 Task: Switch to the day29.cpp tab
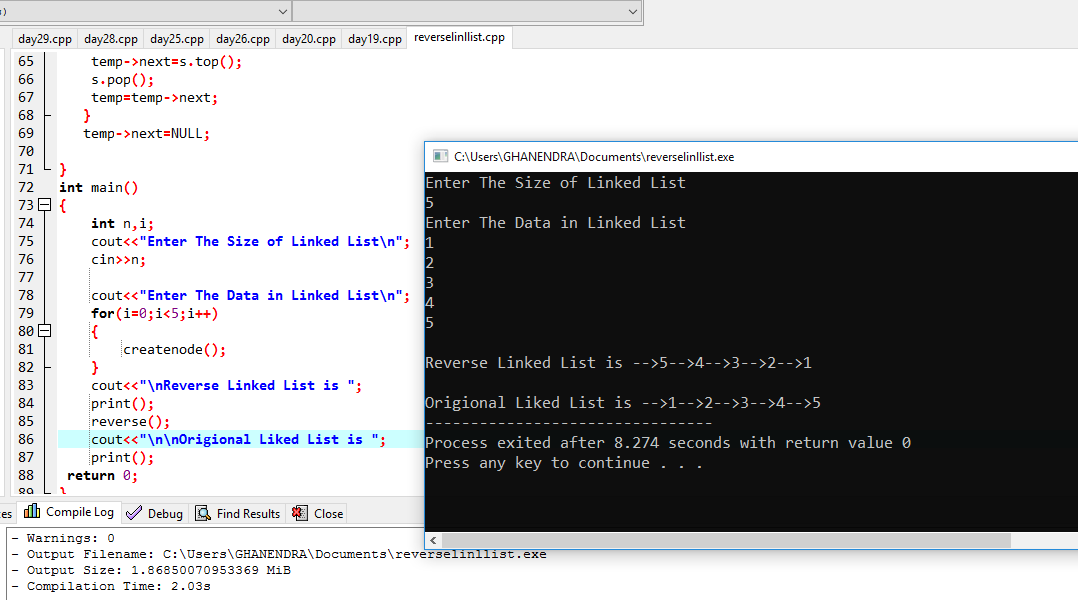click(x=44, y=38)
